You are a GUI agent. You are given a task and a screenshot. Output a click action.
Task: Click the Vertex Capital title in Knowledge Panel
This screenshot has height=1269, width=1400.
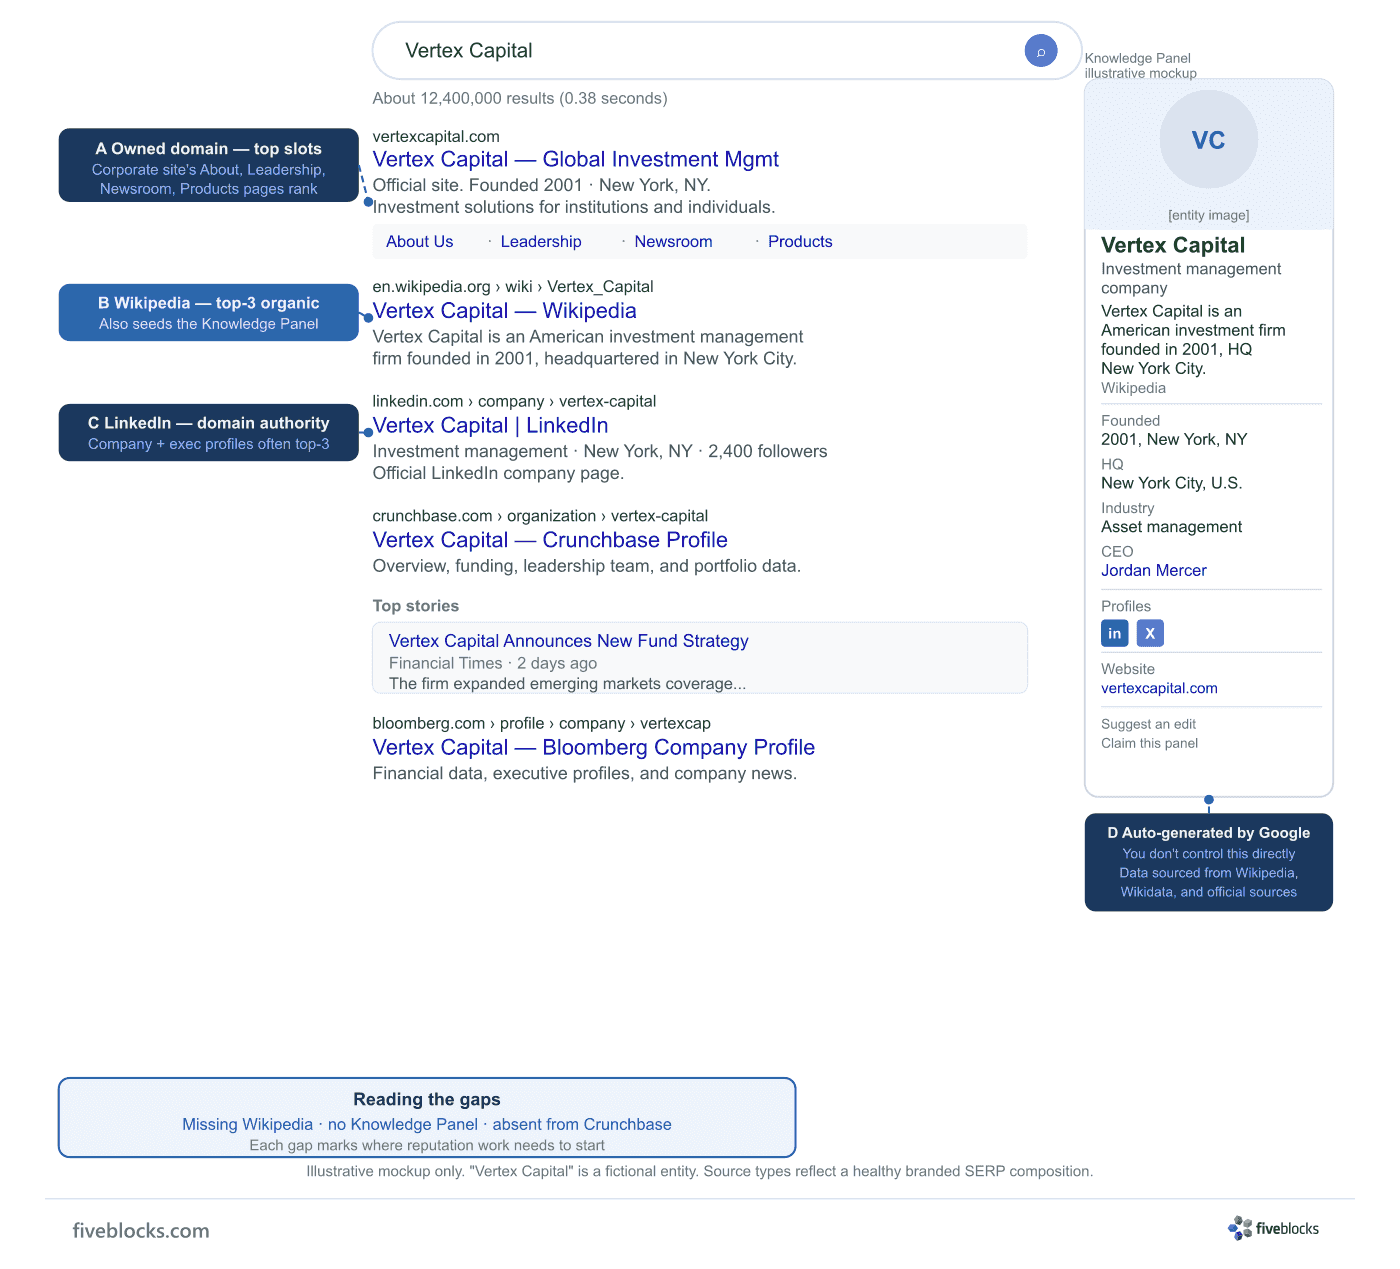click(1173, 245)
